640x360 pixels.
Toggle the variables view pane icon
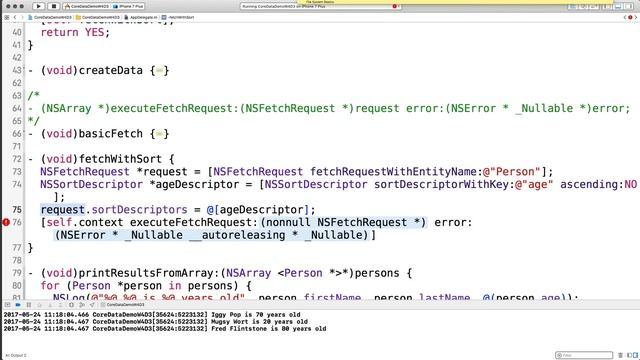point(629,355)
